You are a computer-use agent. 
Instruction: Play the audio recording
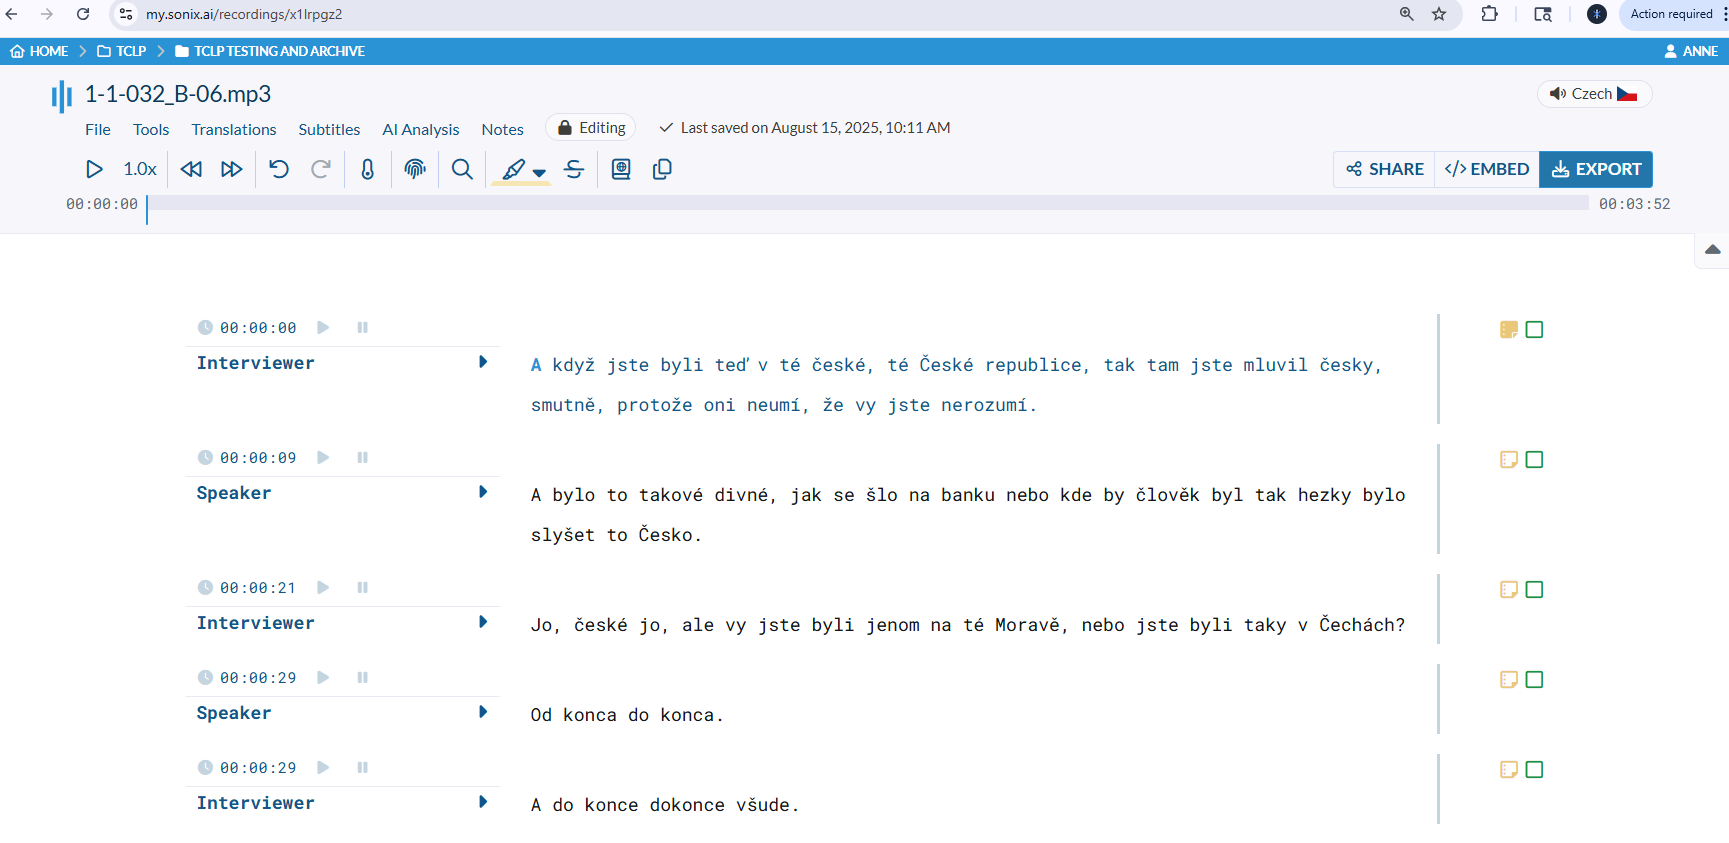click(x=94, y=169)
